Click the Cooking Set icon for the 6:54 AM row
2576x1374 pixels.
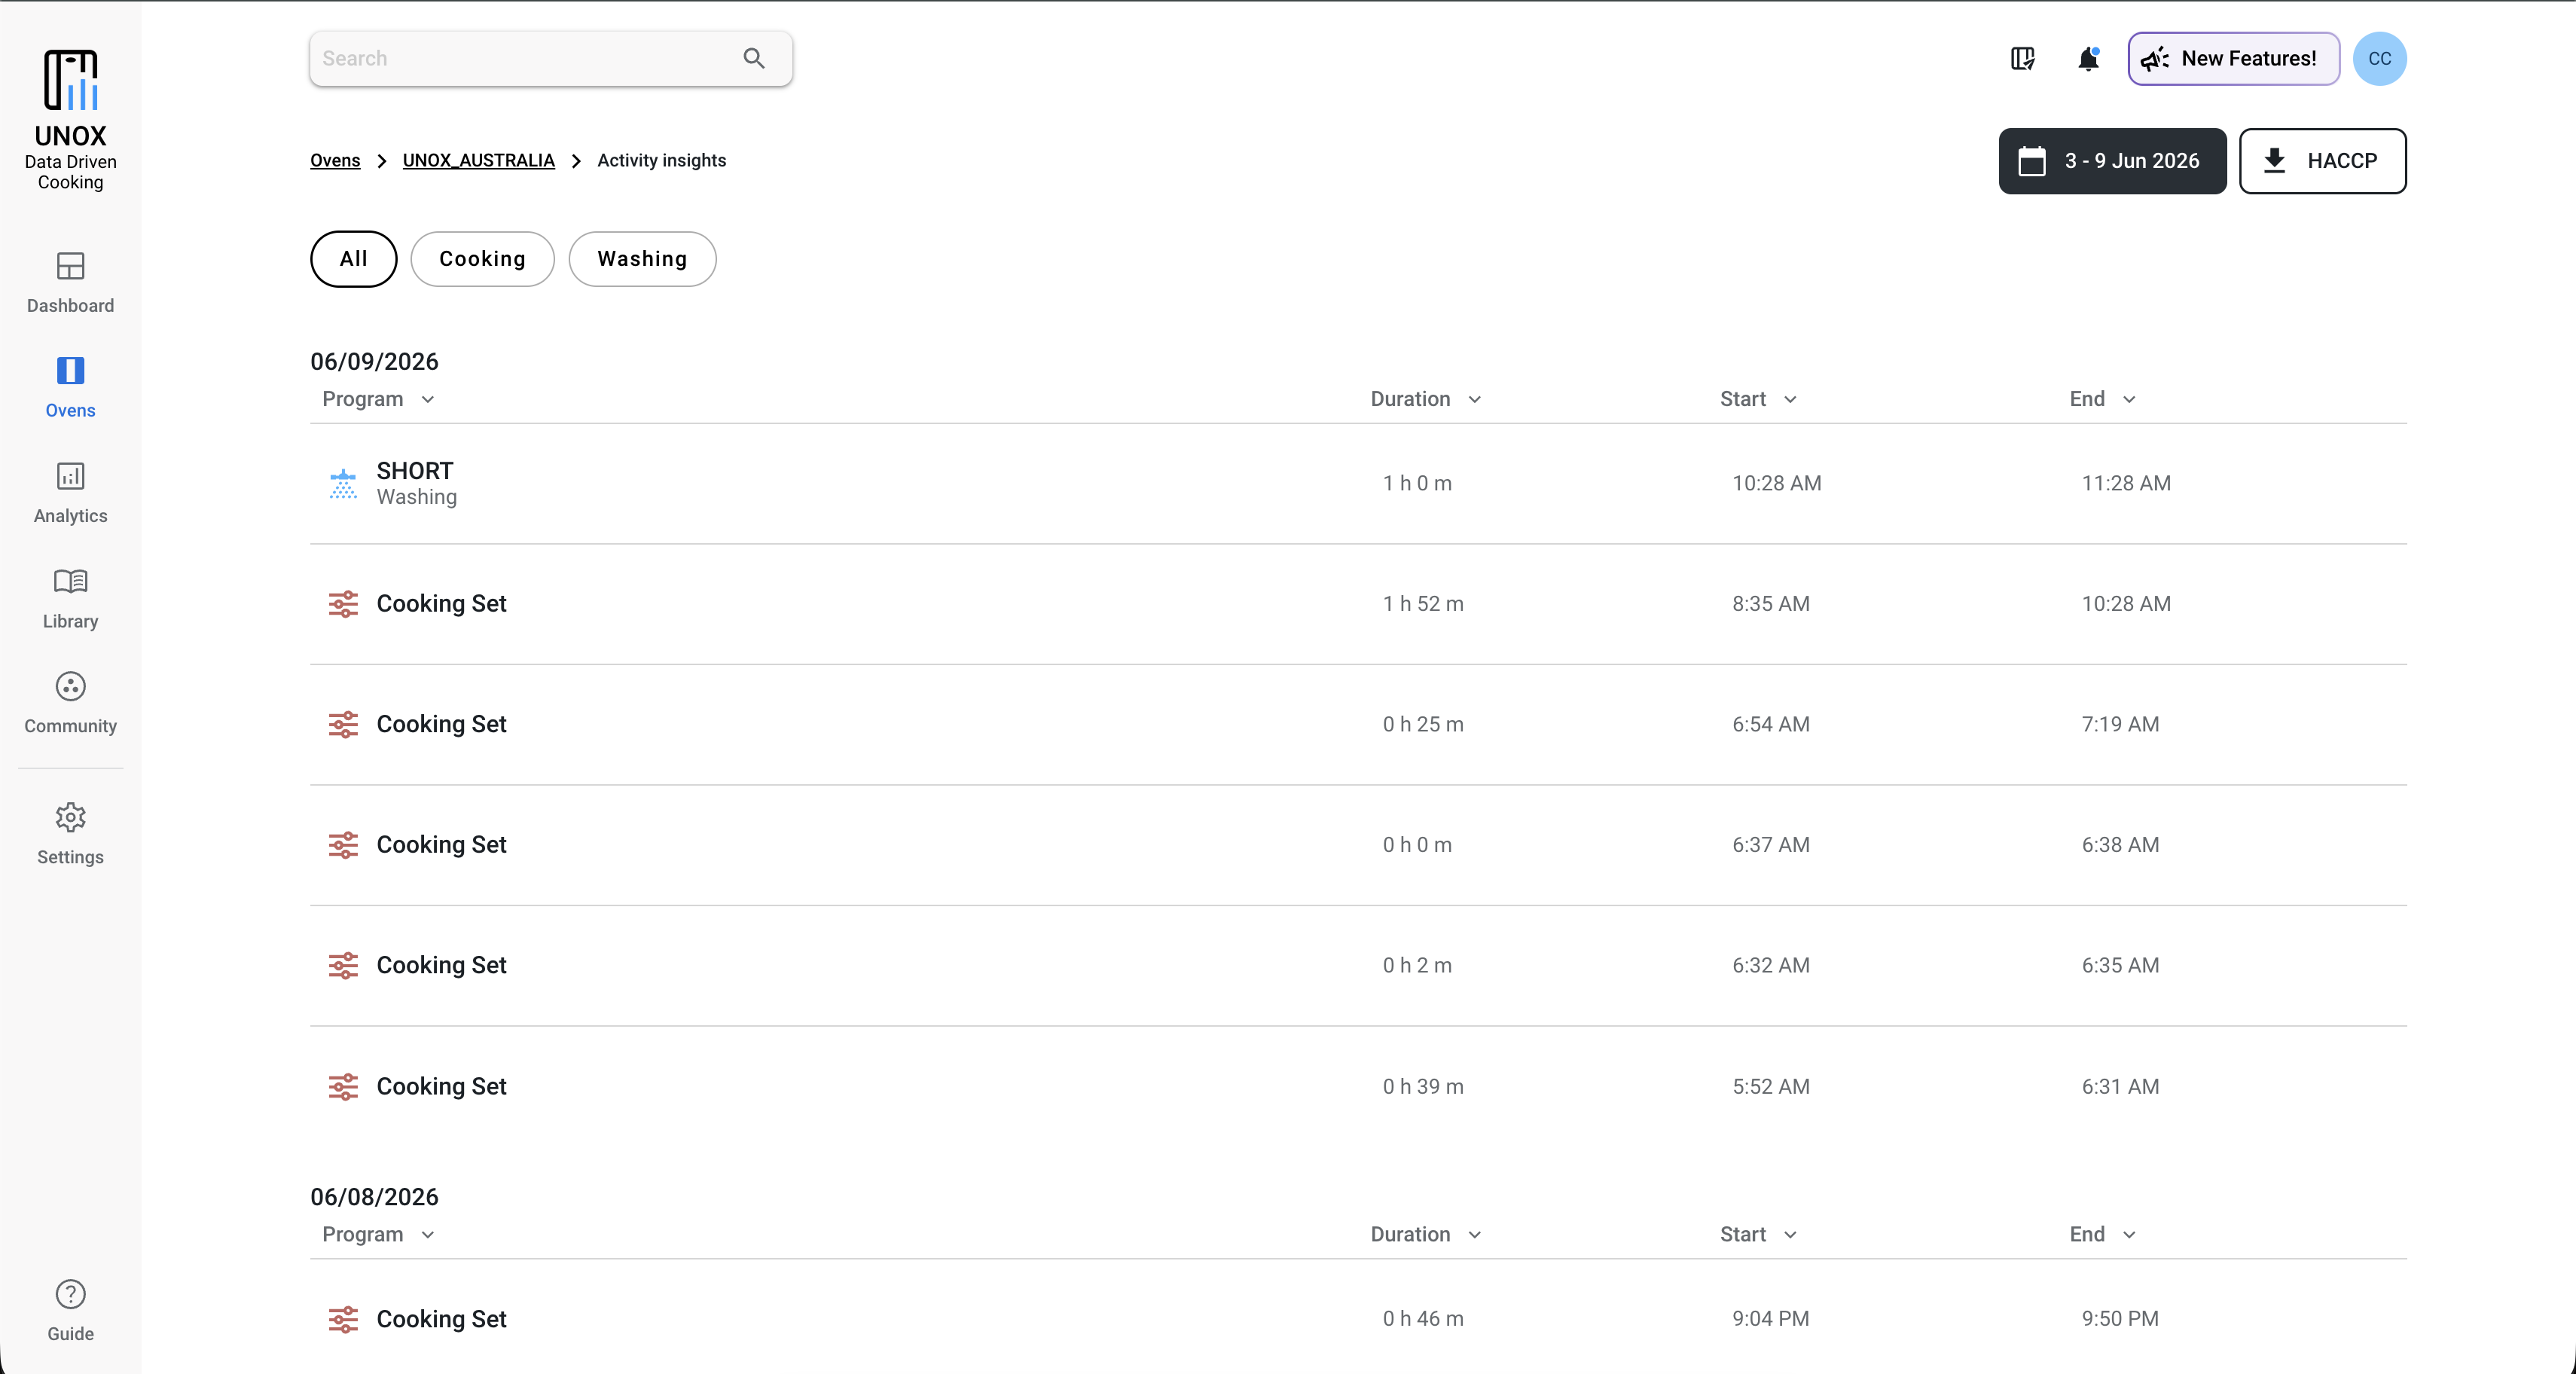tap(343, 724)
